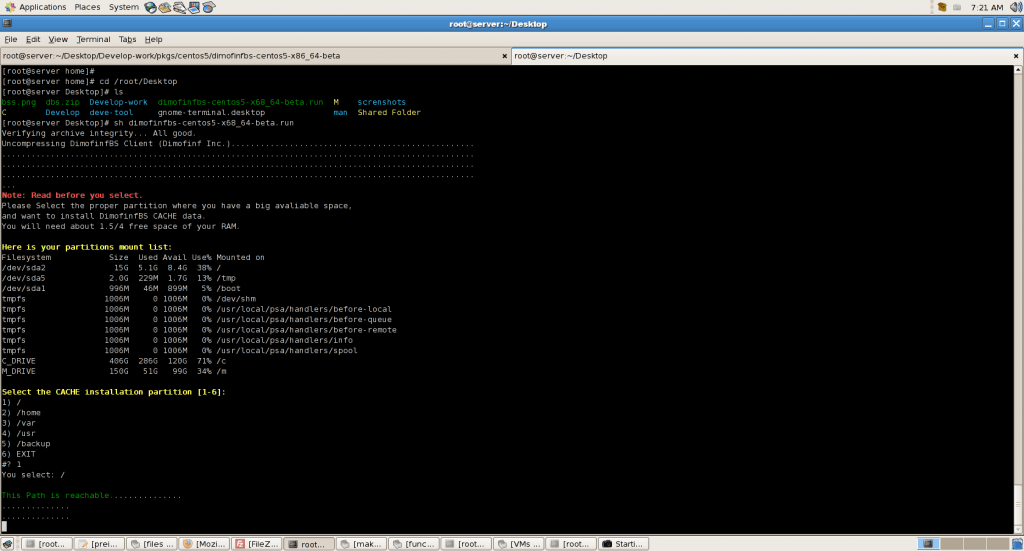Click 'gnome-terminal.desktop' file name in ls output
Image resolution: width=1024 pixels, height=551 pixels.
212,113
